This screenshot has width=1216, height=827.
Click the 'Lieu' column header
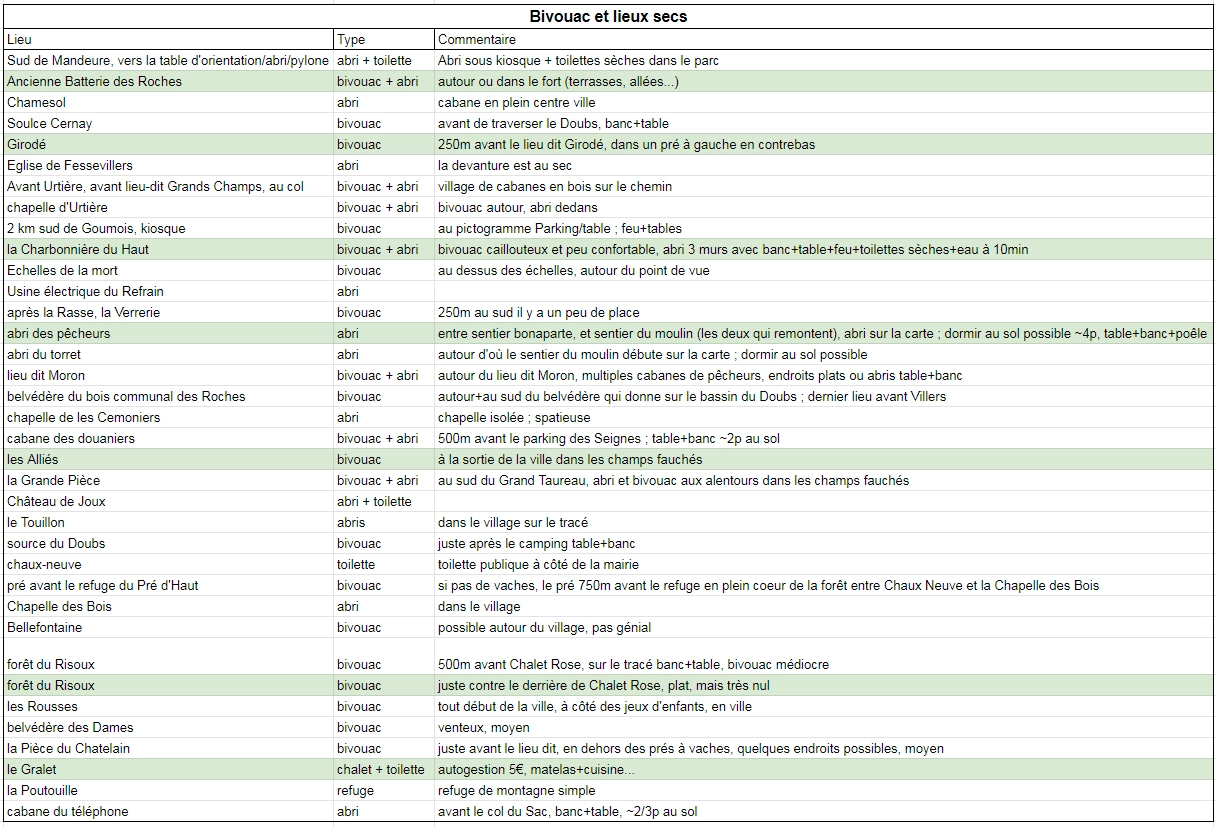click(x=169, y=40)
